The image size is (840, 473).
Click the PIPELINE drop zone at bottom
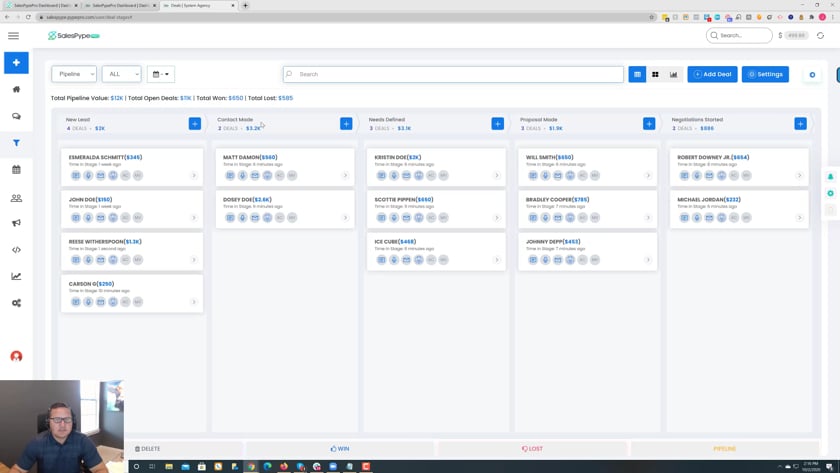click(x=725, y=449)
